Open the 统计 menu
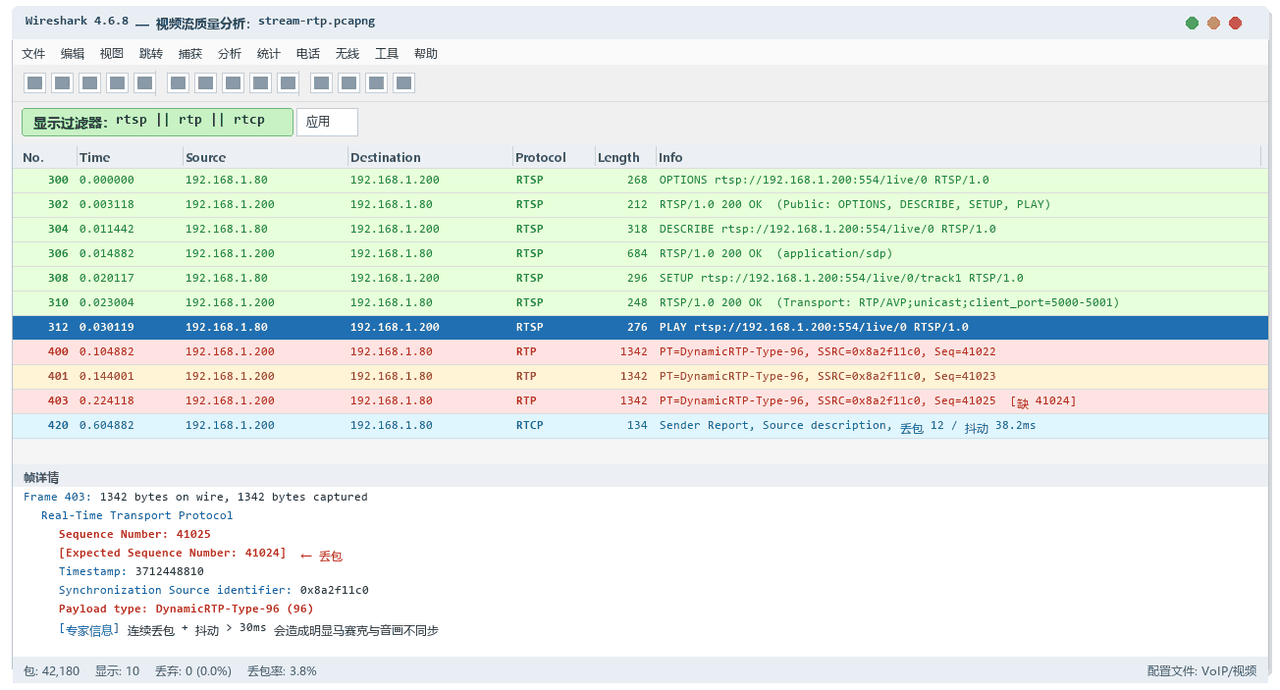 (x=268, y=54)
